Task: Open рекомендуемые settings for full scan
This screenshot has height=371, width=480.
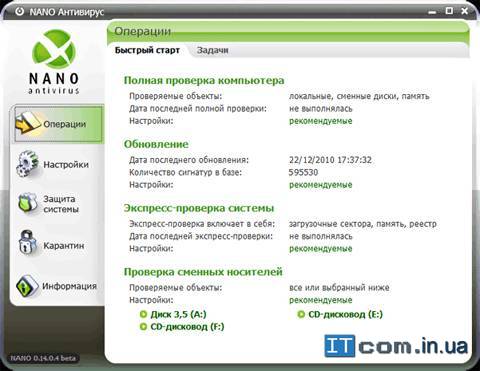Action: 320,121
